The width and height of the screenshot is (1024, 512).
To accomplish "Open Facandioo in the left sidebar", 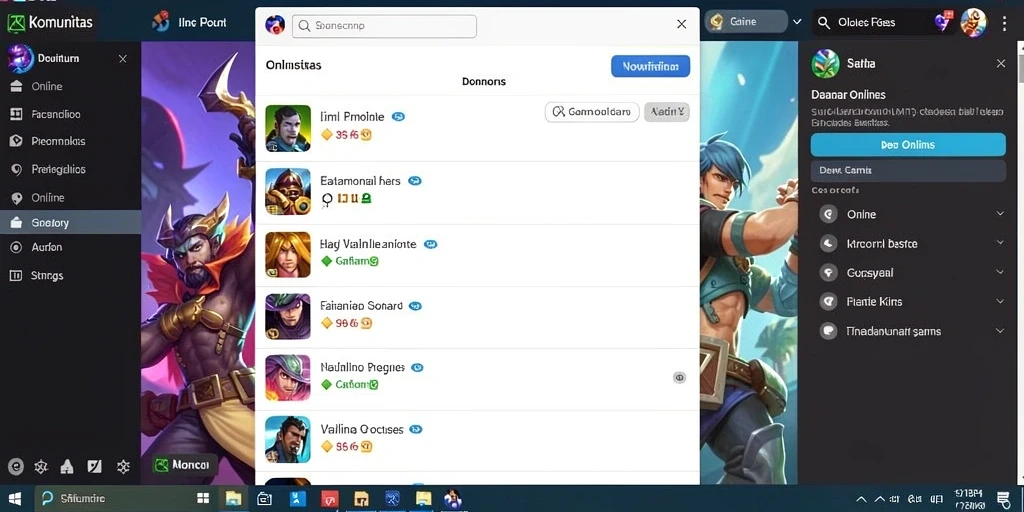I will tap(71, 114).
